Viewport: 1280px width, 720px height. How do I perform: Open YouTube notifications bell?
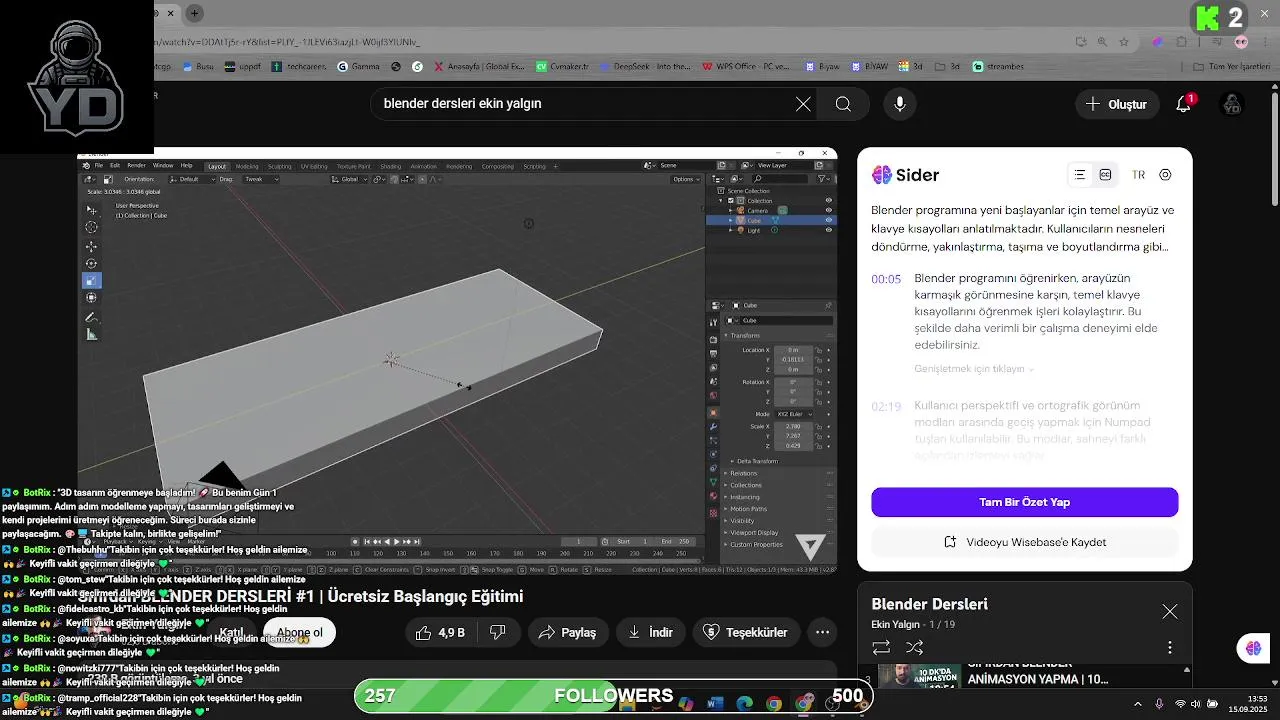[1183, 104]
